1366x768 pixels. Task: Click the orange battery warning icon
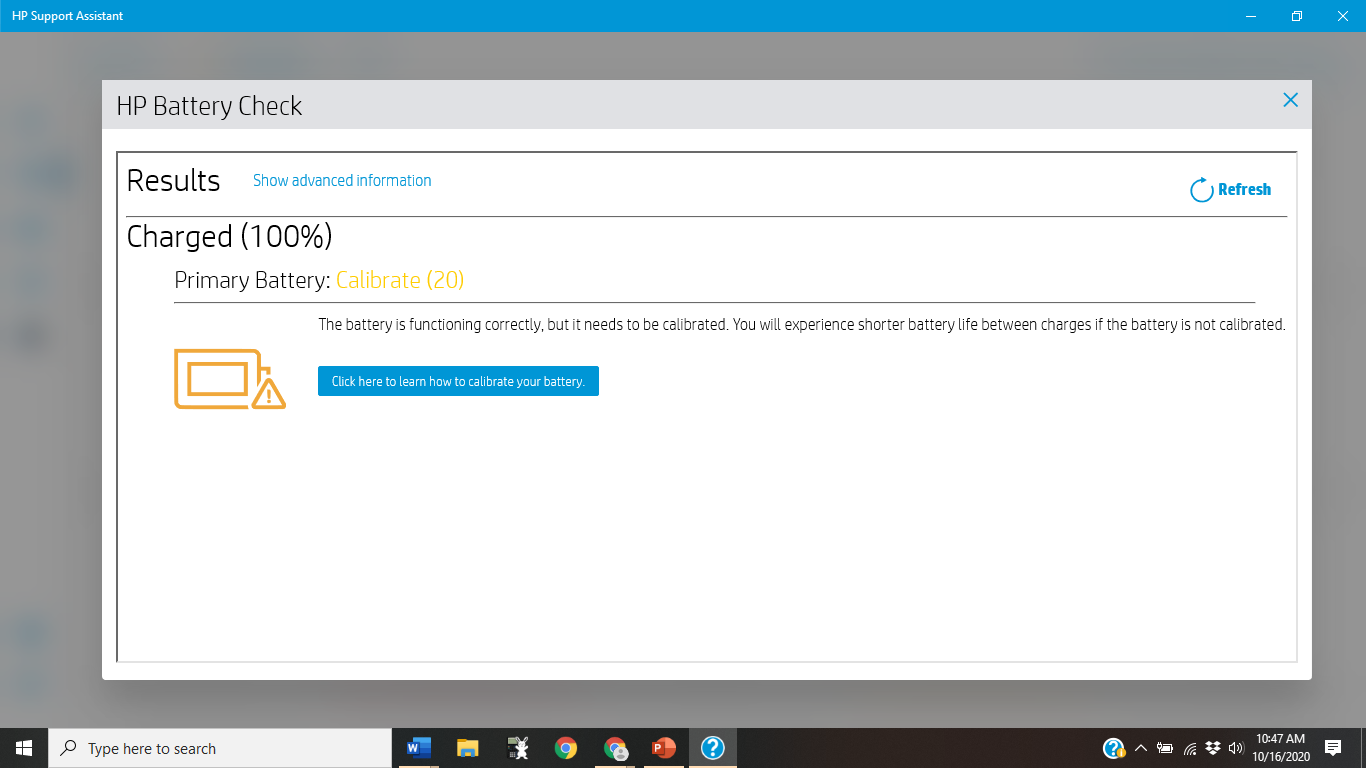pyautogui.click(x=230, y=379)
